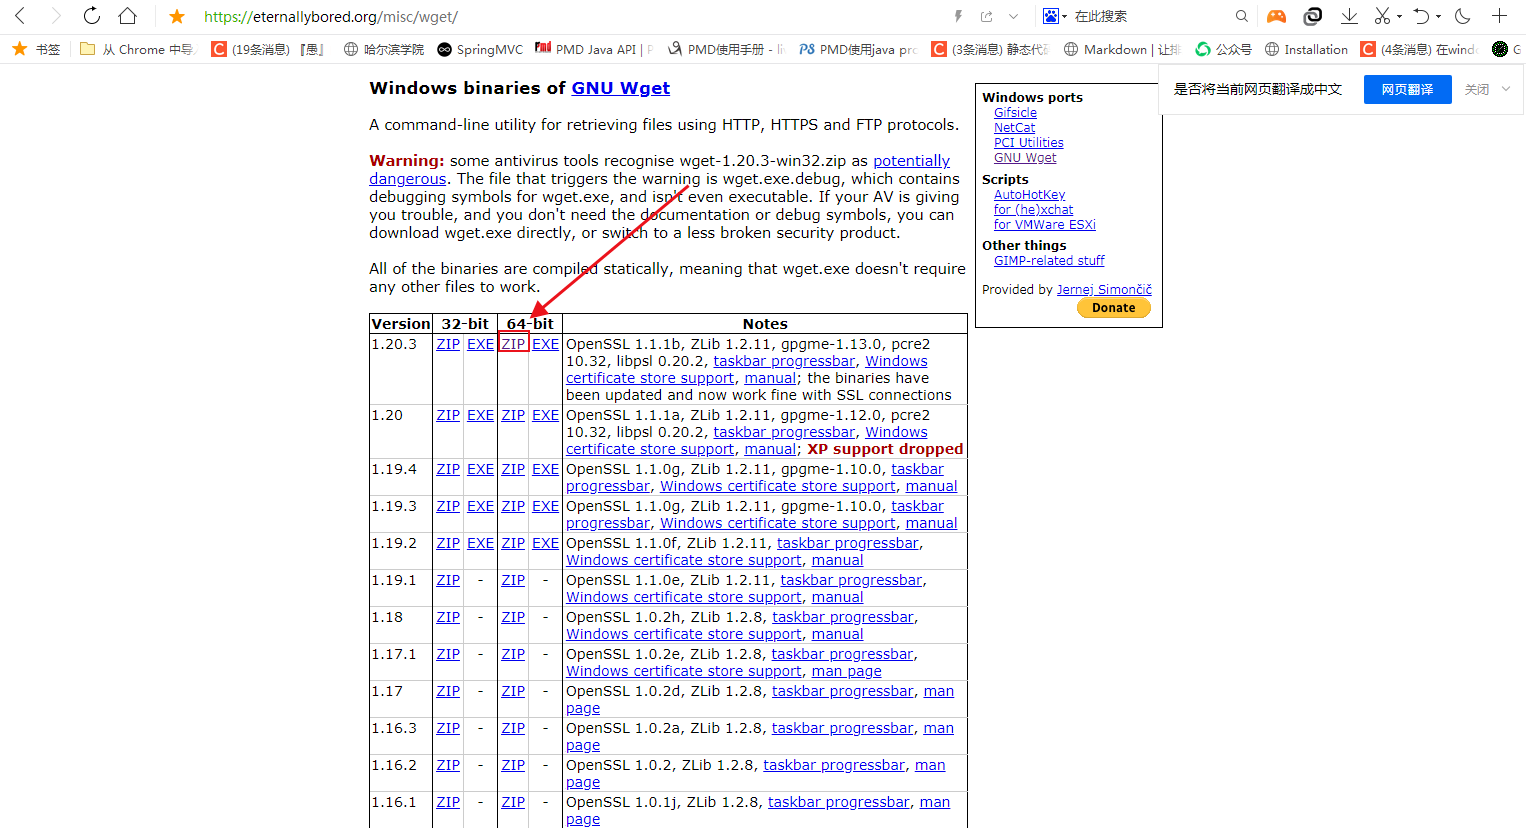Open the Installation bookmark
This screenshot has width=1526, height=828.
(1306, 49)
